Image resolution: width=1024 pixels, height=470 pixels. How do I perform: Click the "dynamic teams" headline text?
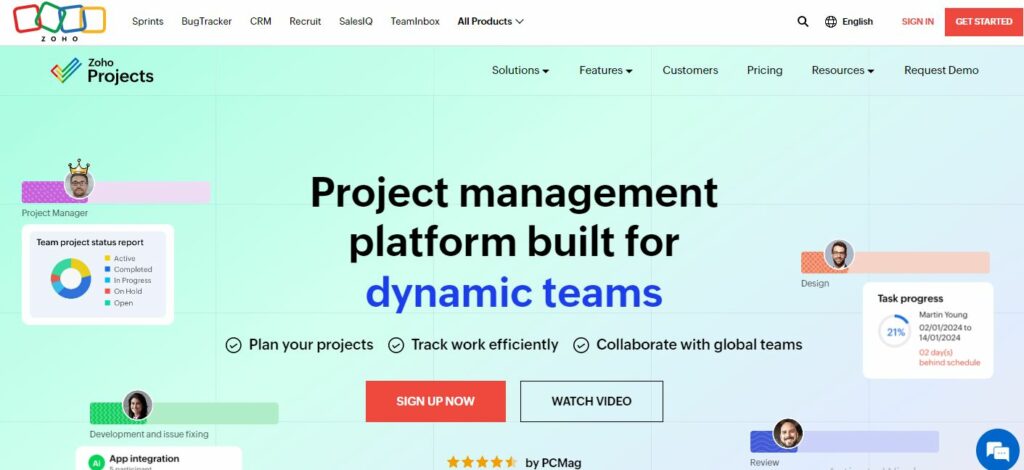(514, 292)
